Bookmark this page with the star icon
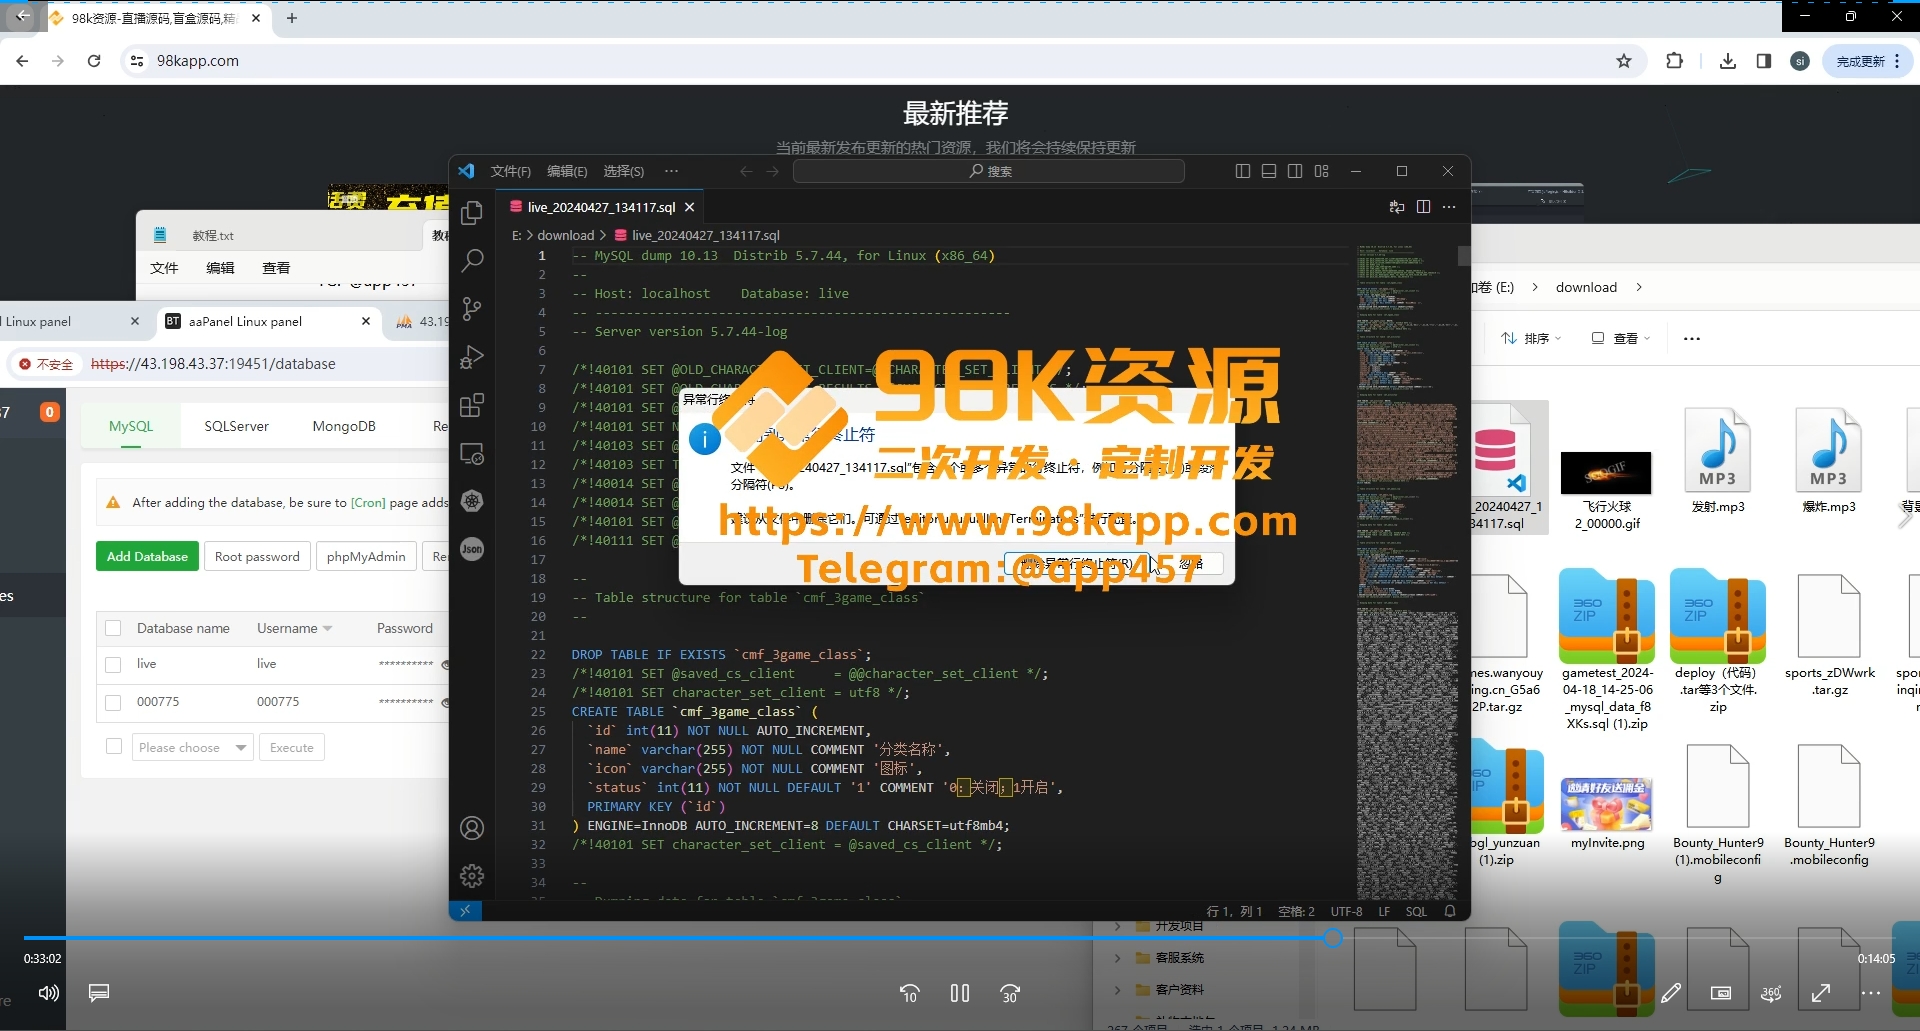The width and height of the screenshot is (1920, 1031). [x=1624, y=61]
